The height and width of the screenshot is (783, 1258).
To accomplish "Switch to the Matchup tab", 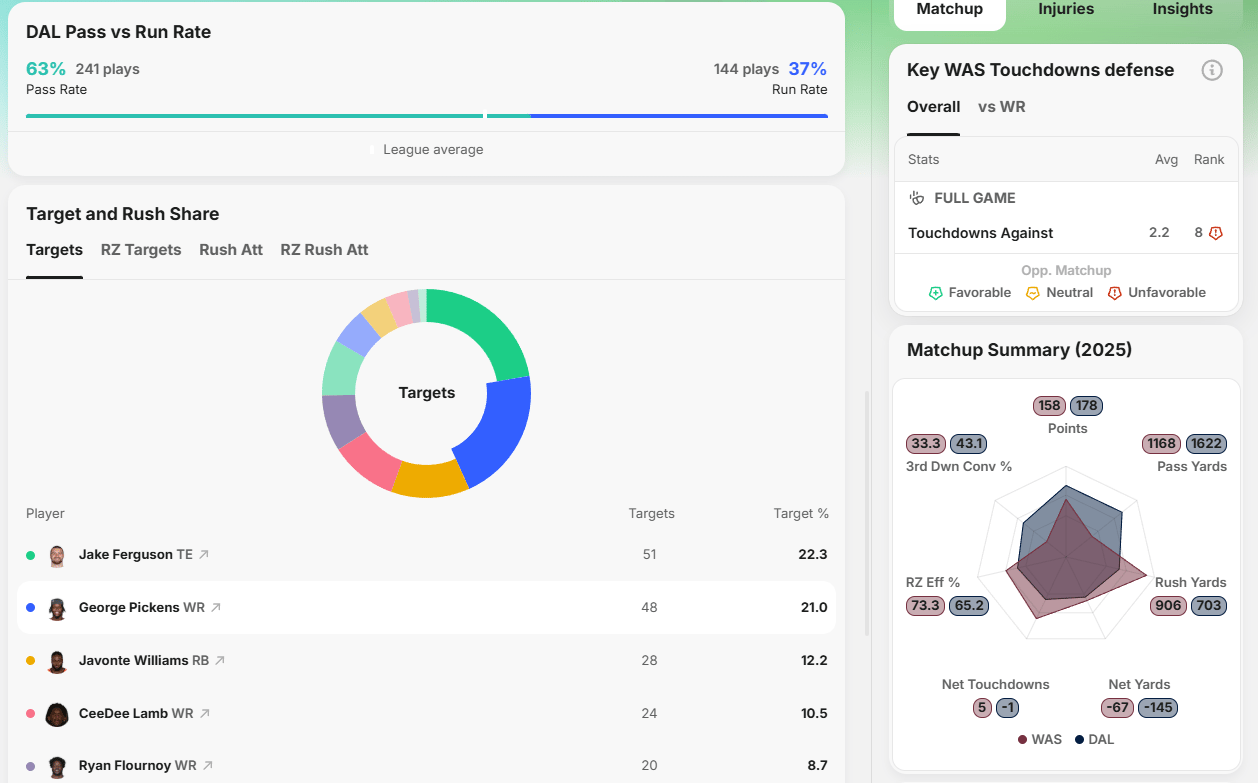I will tap(949, 10).
